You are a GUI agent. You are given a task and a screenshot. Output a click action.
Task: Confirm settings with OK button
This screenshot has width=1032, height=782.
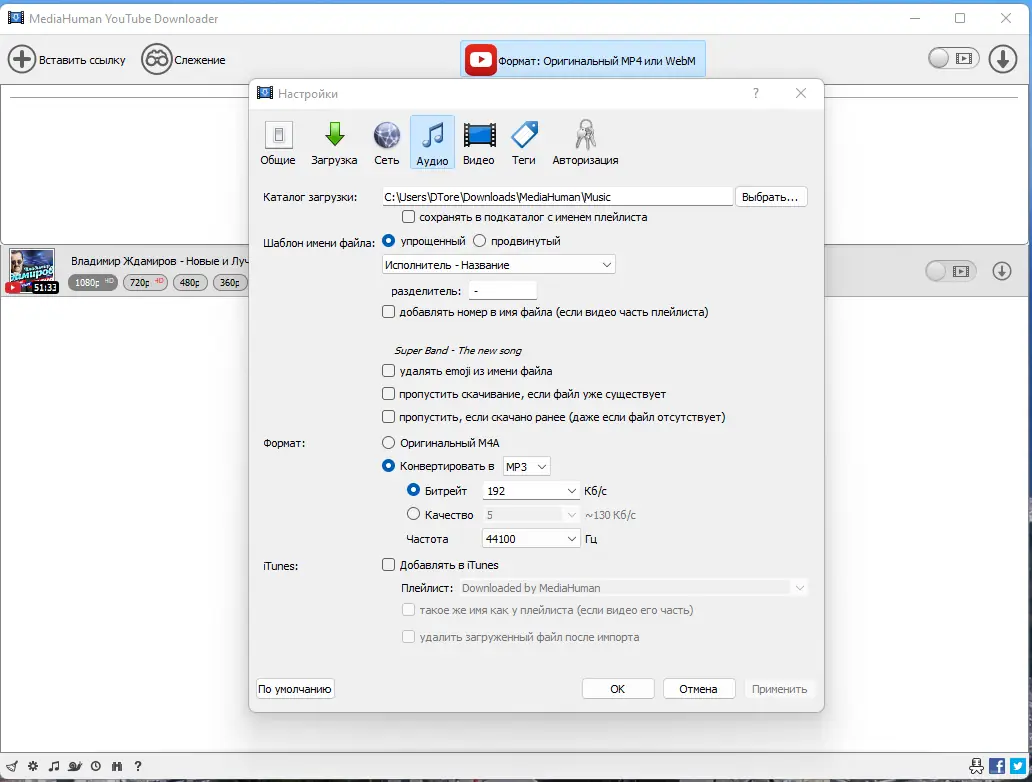click(617, 689)
